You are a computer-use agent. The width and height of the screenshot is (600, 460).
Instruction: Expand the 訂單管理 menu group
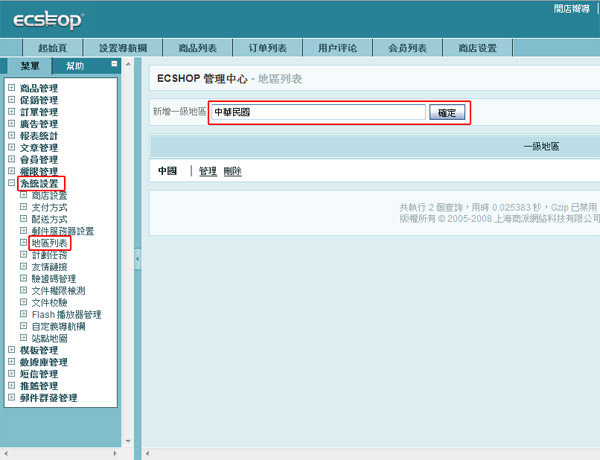[11, 112]
